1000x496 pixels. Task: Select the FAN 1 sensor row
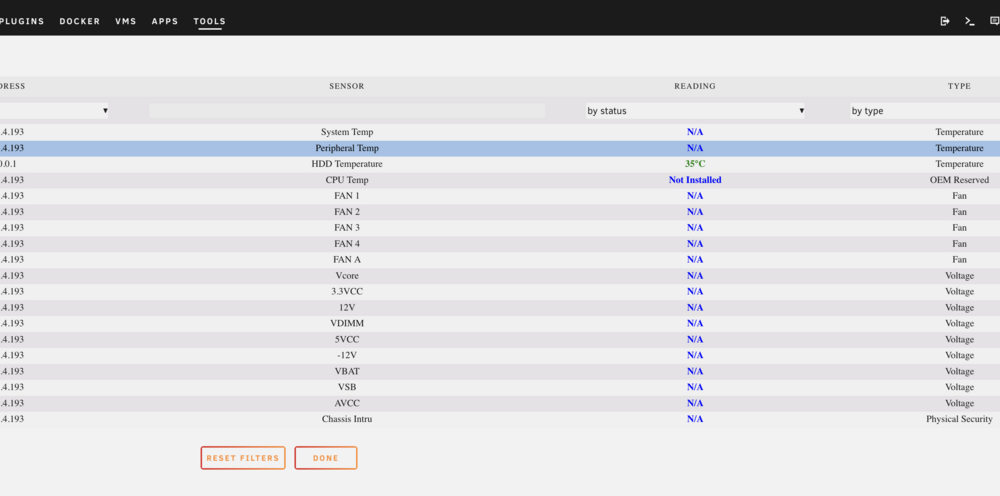point(500,196)
